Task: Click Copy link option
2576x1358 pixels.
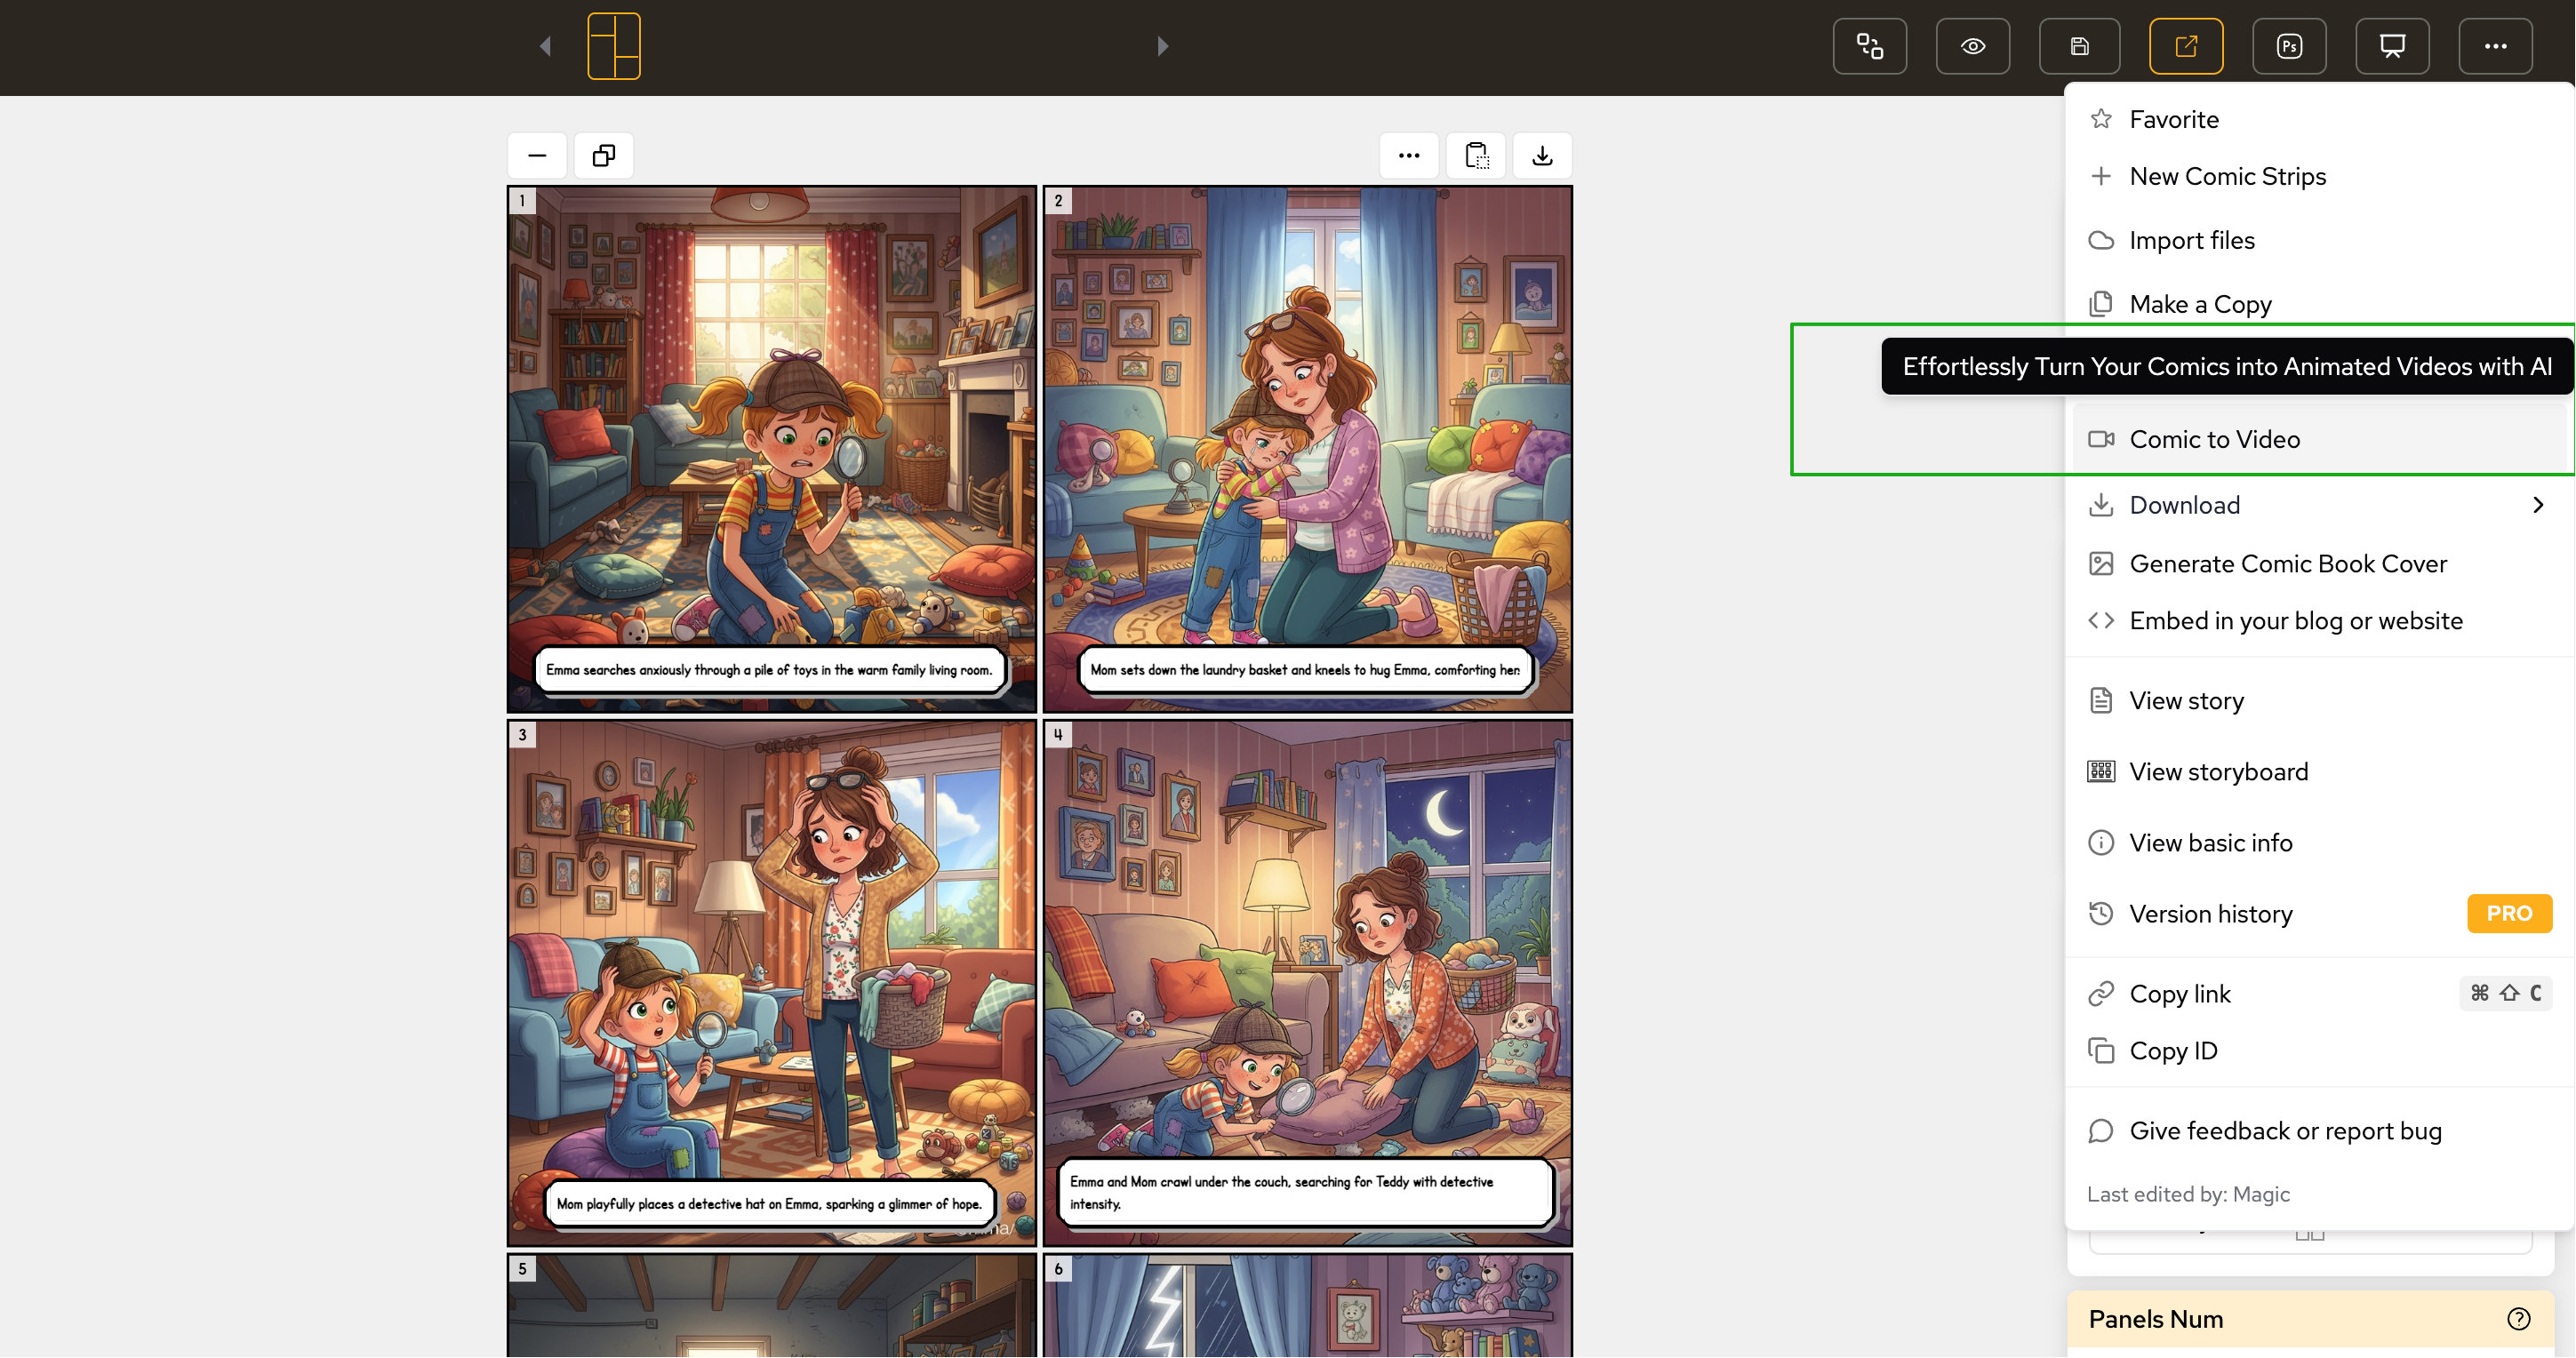Action: pos(2179,993)
